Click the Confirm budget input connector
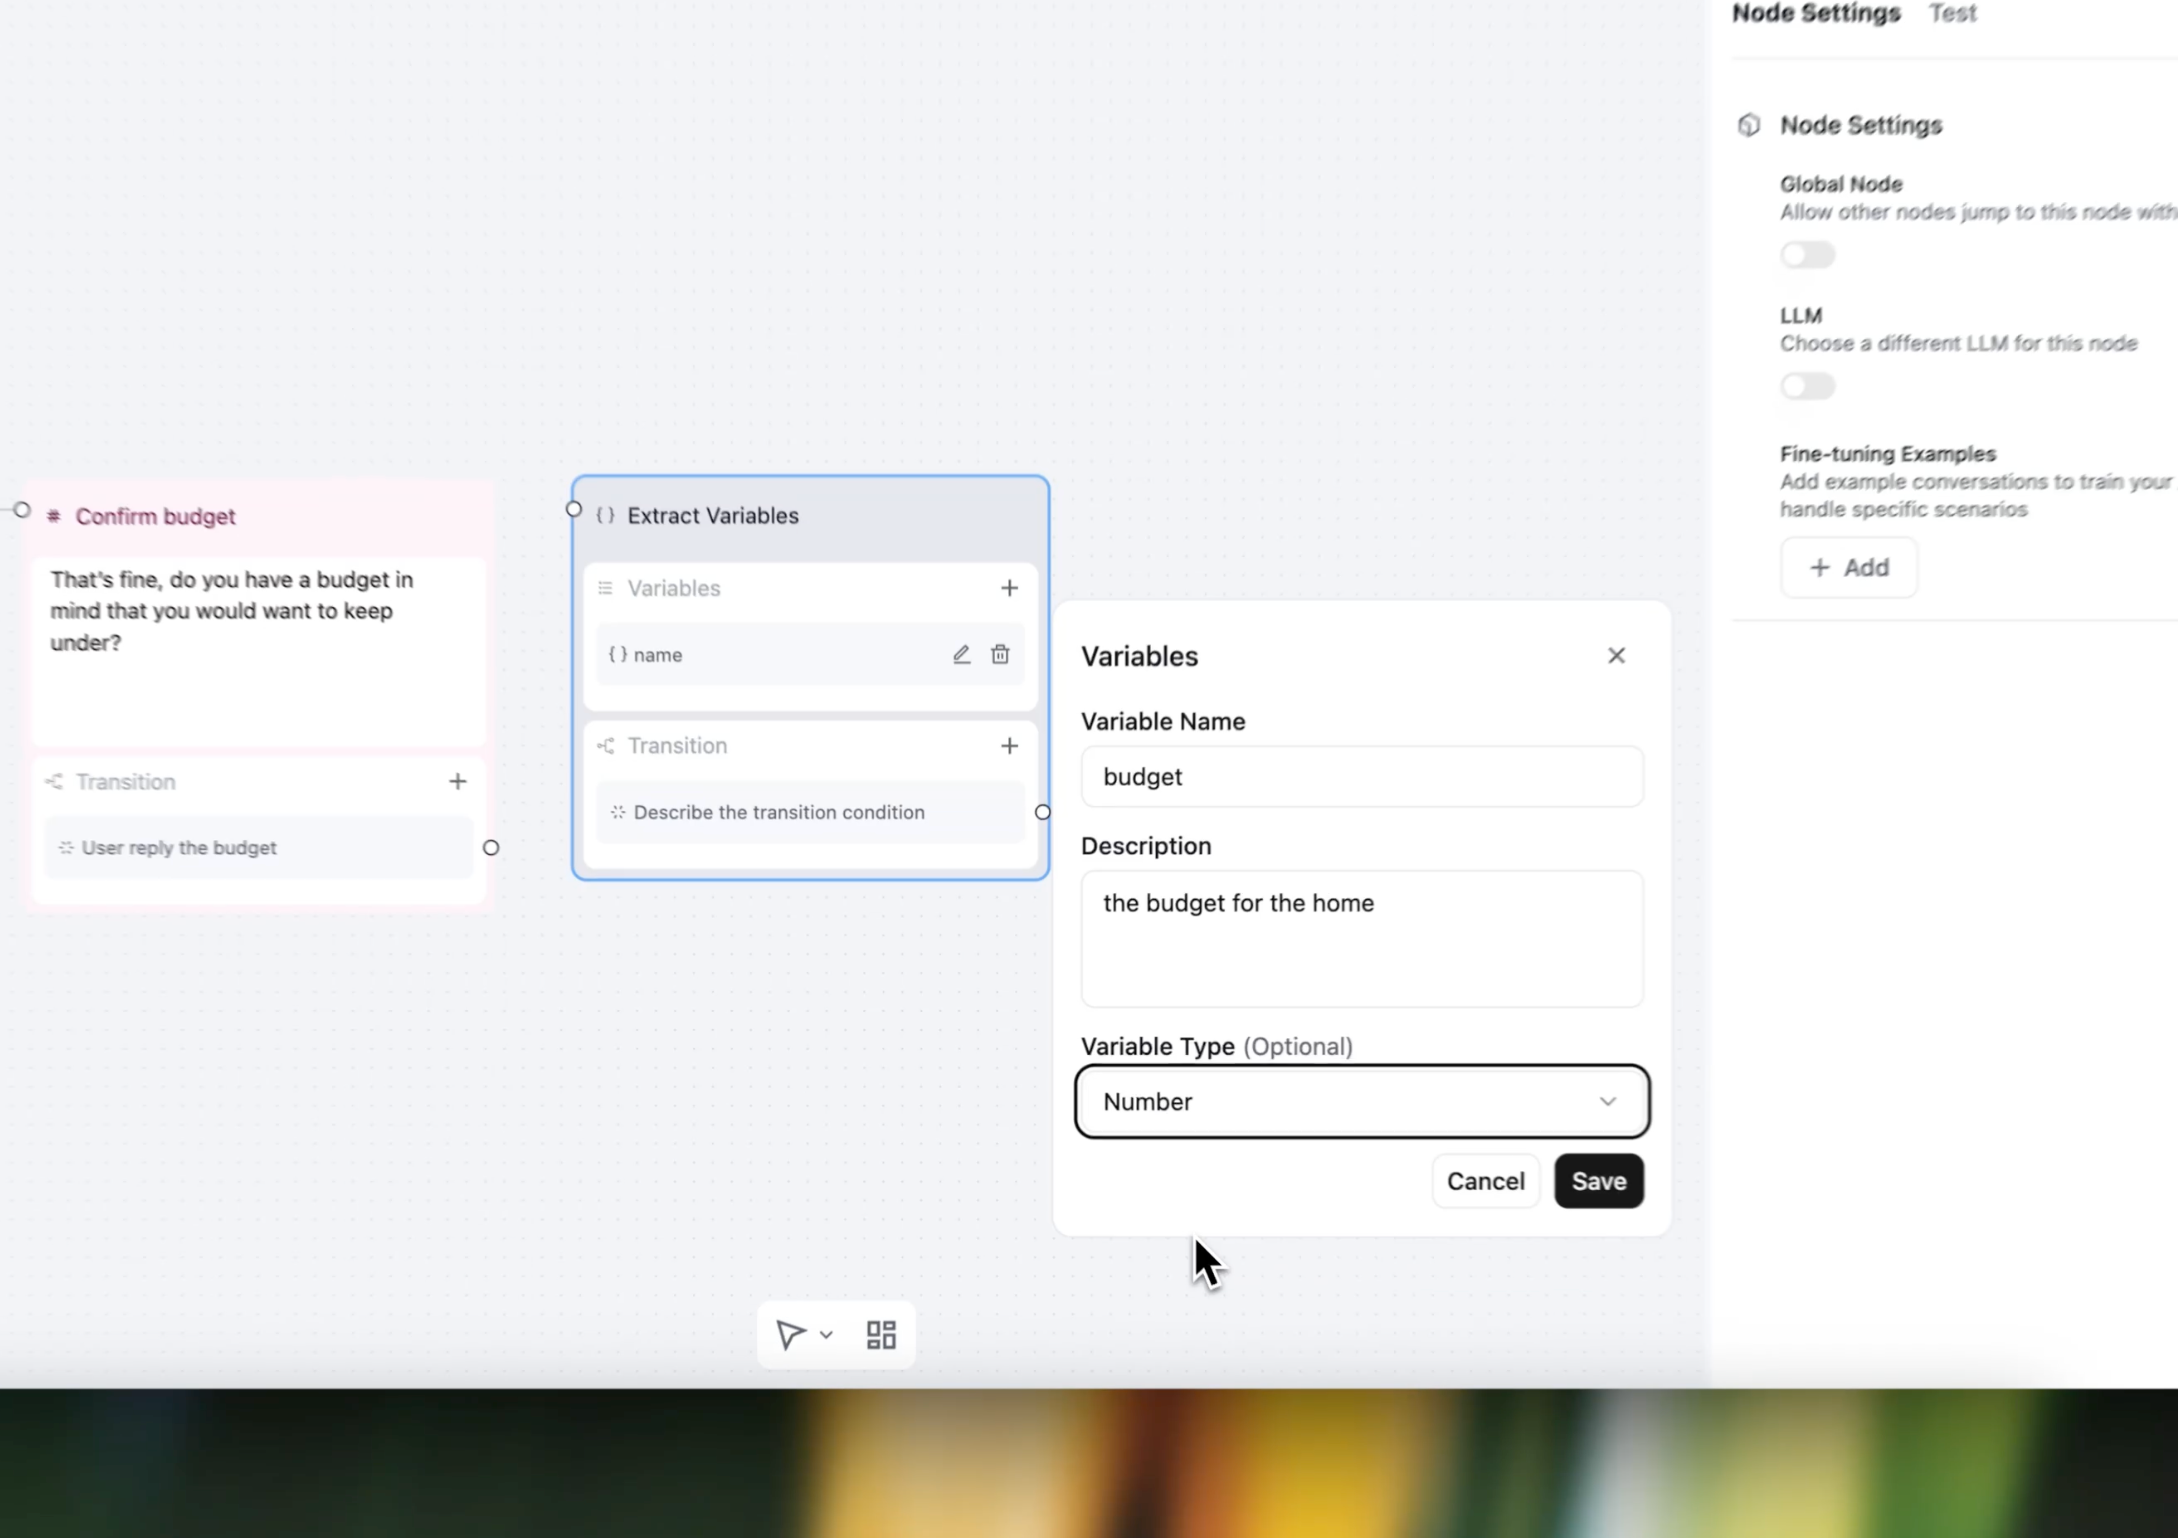This screenshot has height=1538, width=2178. click(22, 510)
